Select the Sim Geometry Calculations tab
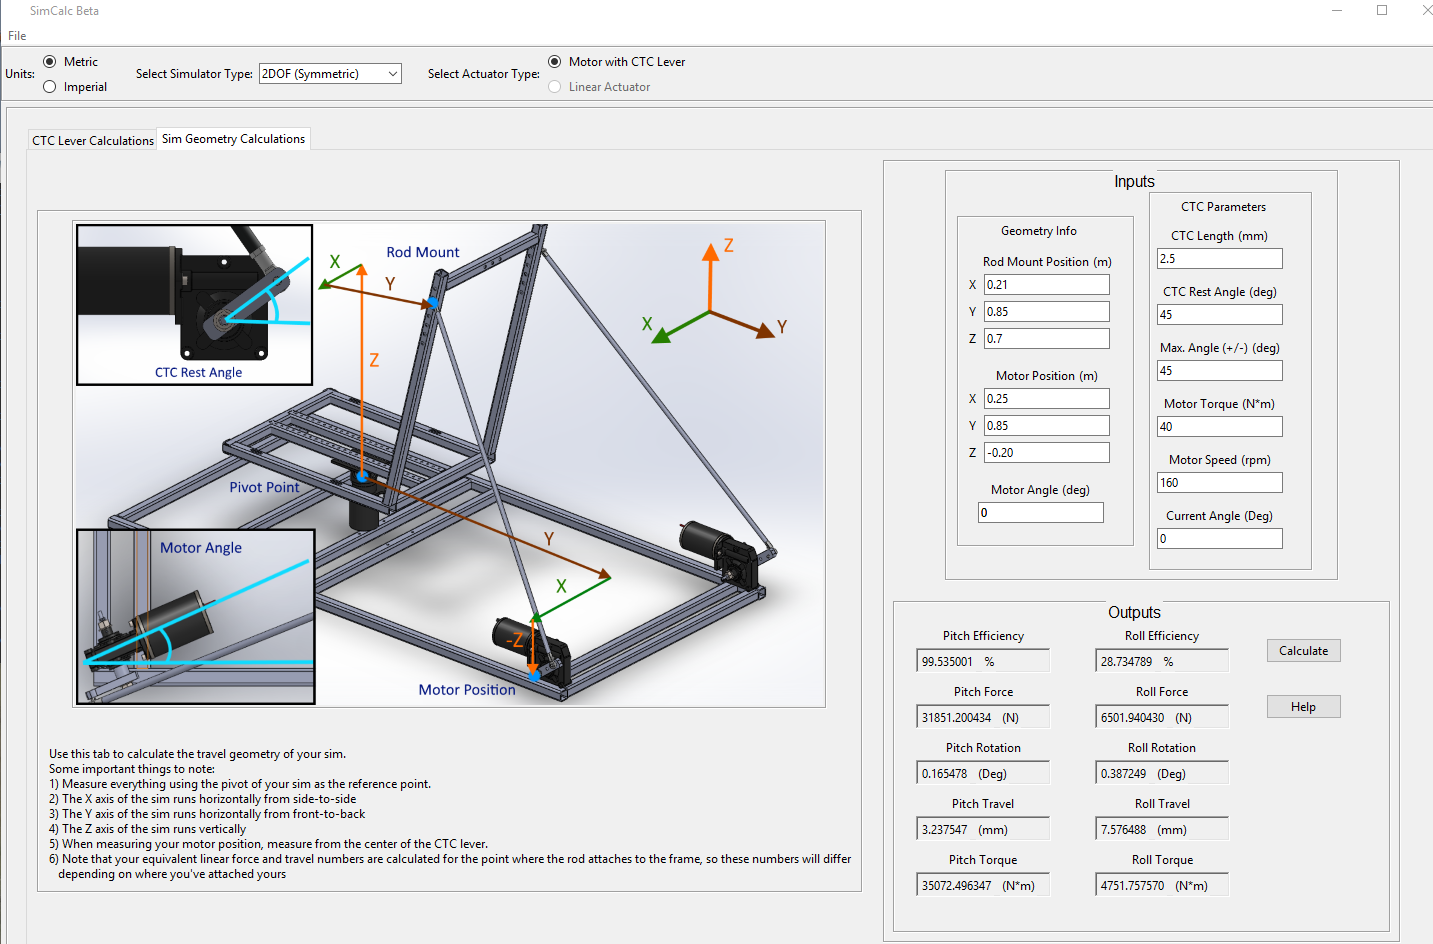This screenshot has width=1433, height=944. [x=232, y=139]
